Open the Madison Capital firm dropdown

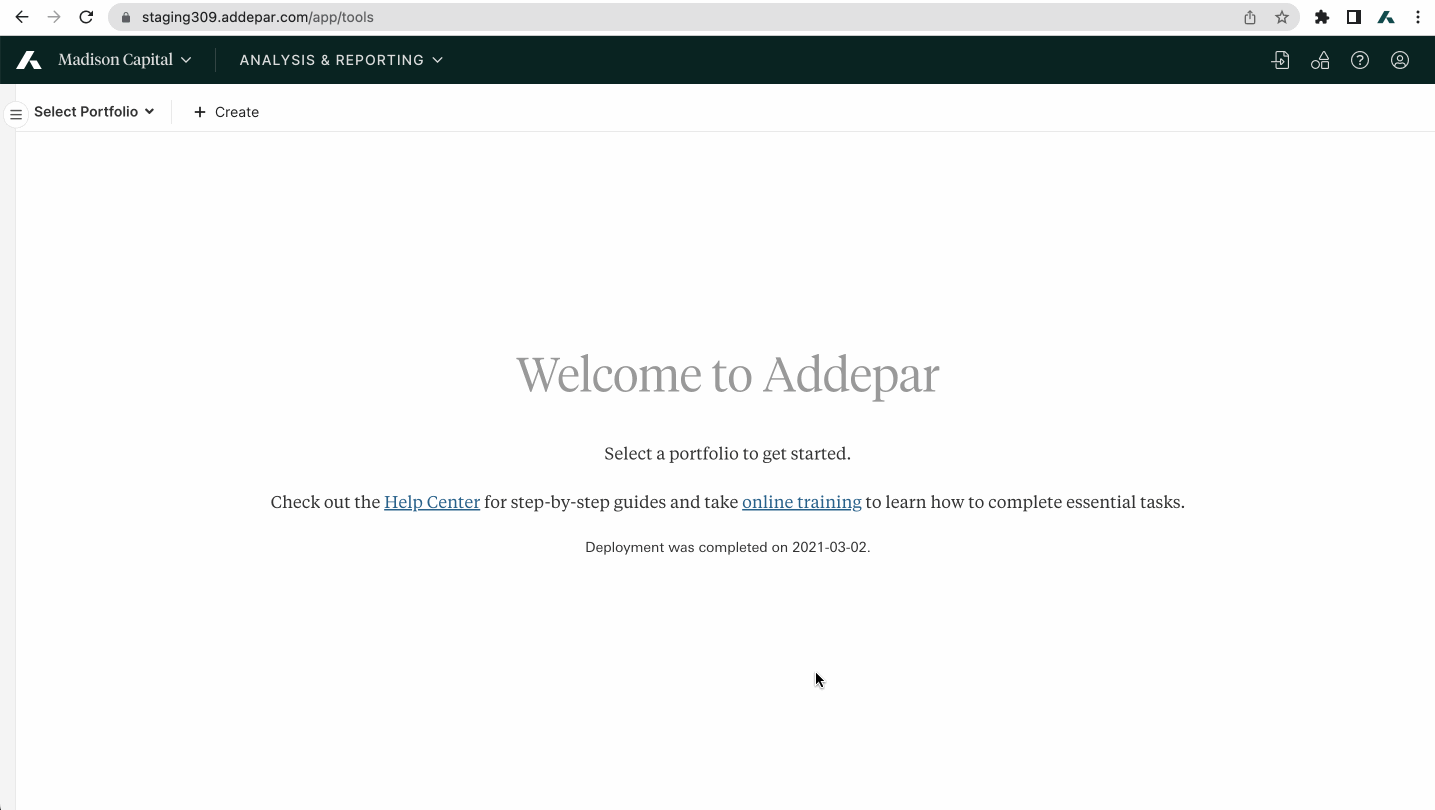point(124,60)
